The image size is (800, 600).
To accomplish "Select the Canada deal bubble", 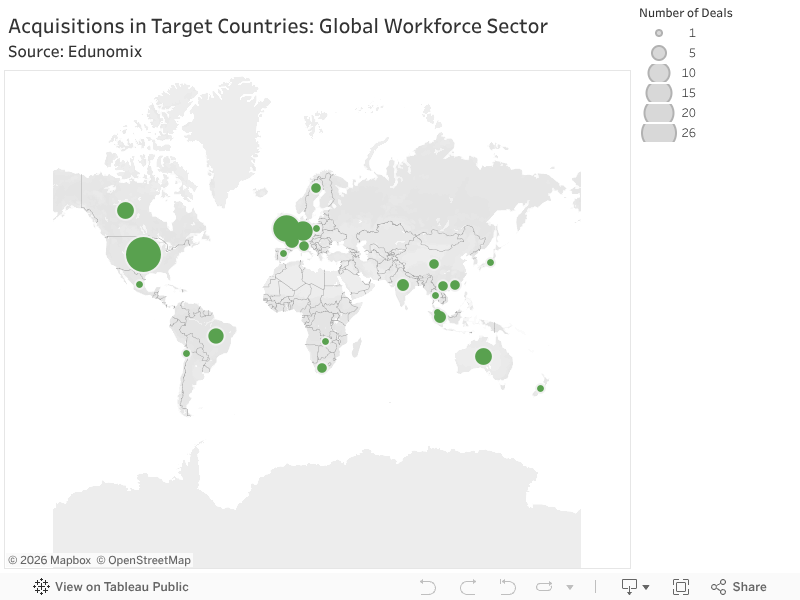I will [x=125, y=210].
